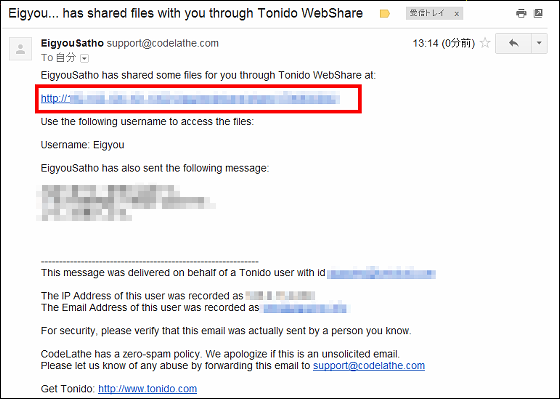Remove the inbox label with x
The height and width of the screenshot is (399, 560).
[456, 14]
